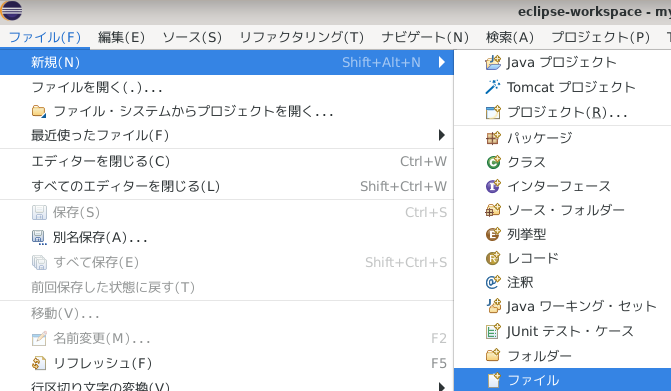
Task: Click the F5 shortcut label
Action: (439, 363)
